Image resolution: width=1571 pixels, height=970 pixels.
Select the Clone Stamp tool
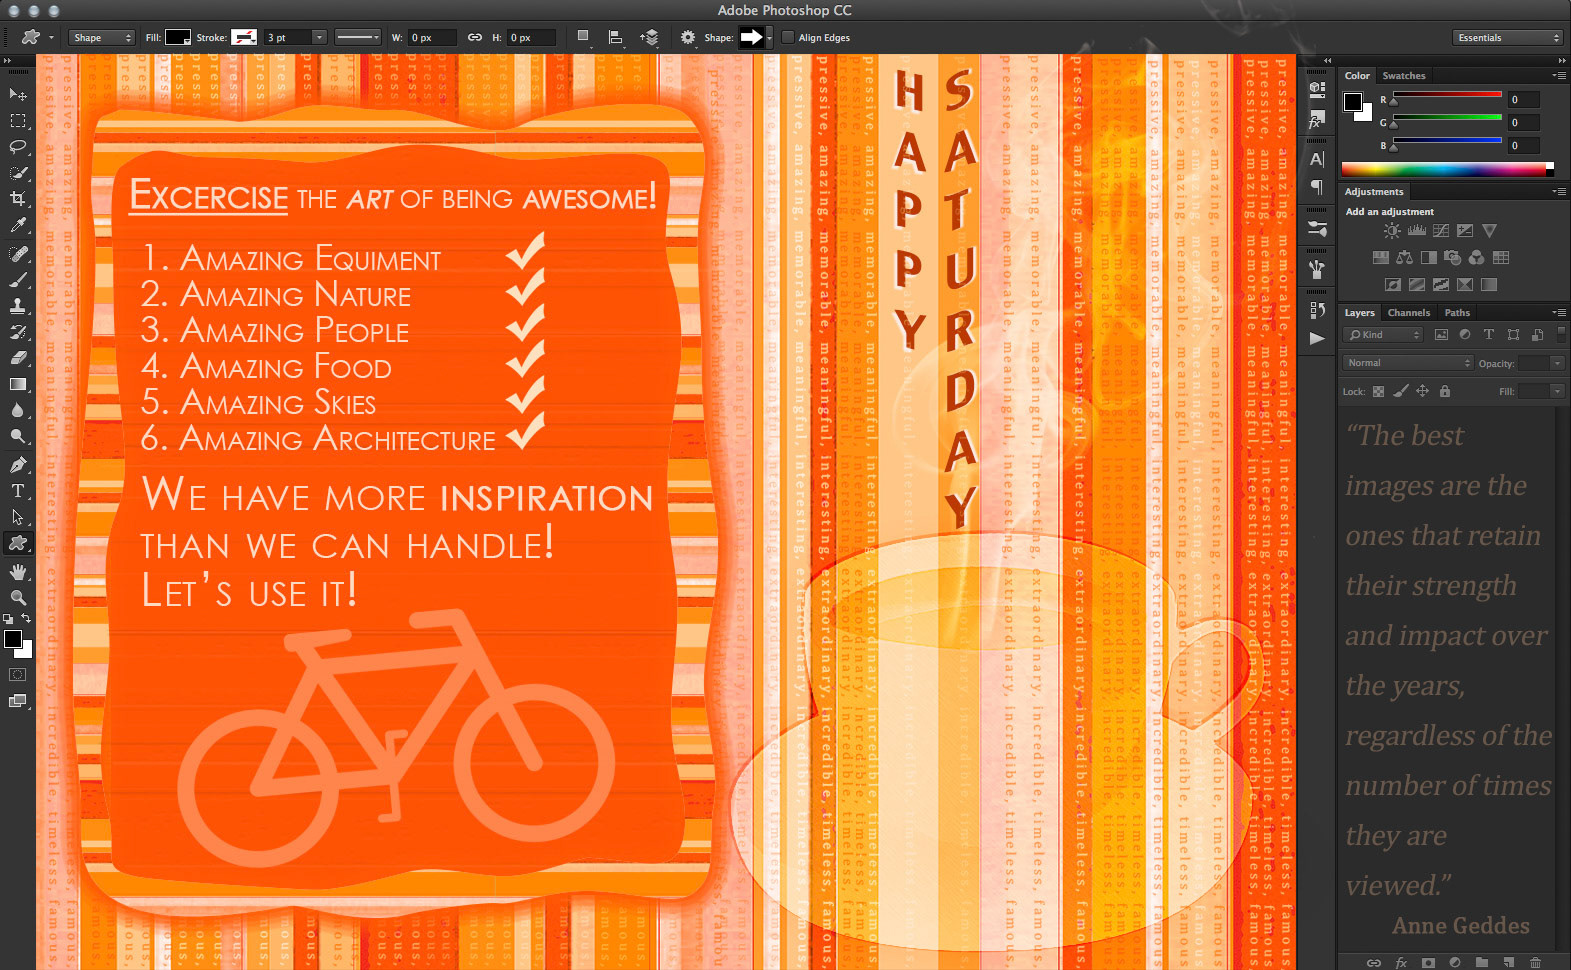[x=17, y=306]
